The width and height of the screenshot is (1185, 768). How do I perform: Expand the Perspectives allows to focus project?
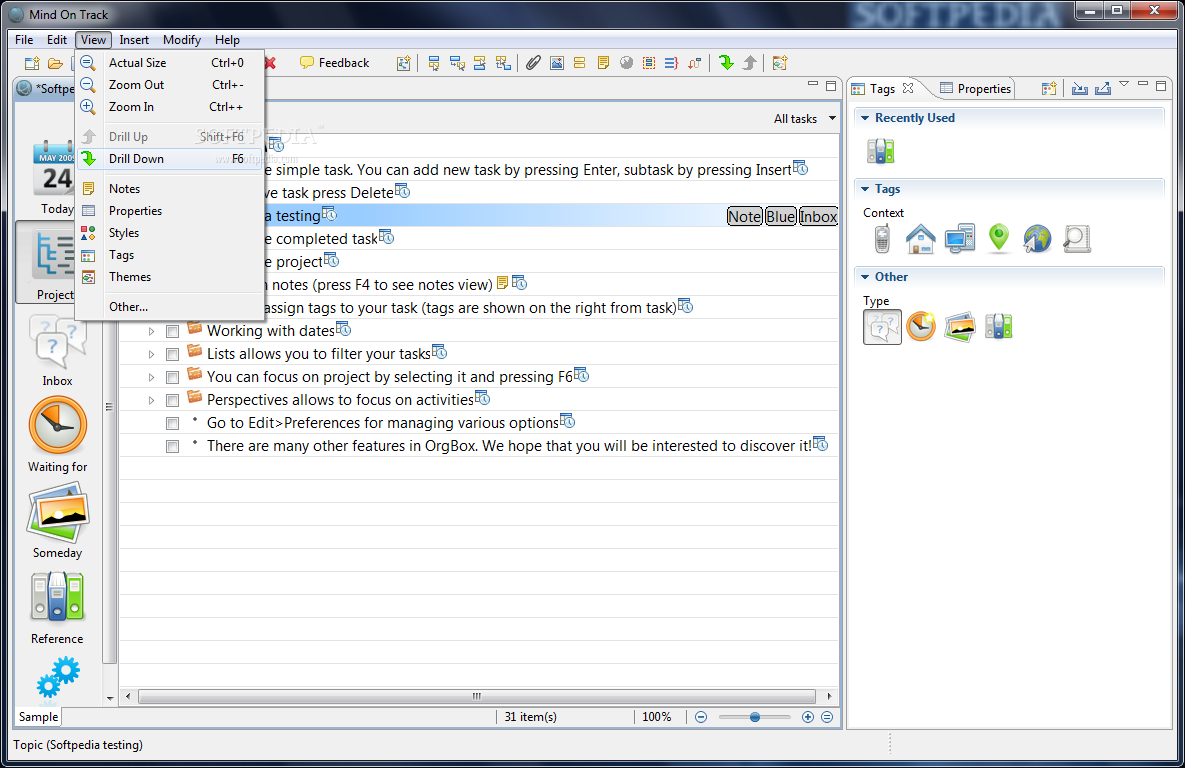[x=151, y=401]
